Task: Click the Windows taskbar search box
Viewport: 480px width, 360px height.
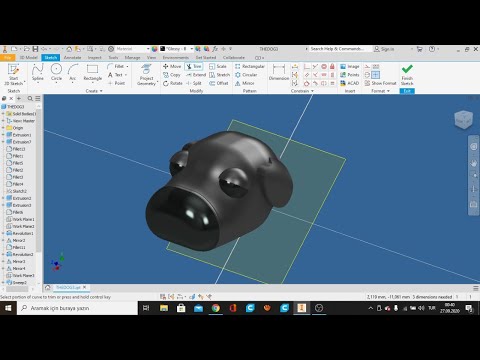Action: (x=77, y=308)
